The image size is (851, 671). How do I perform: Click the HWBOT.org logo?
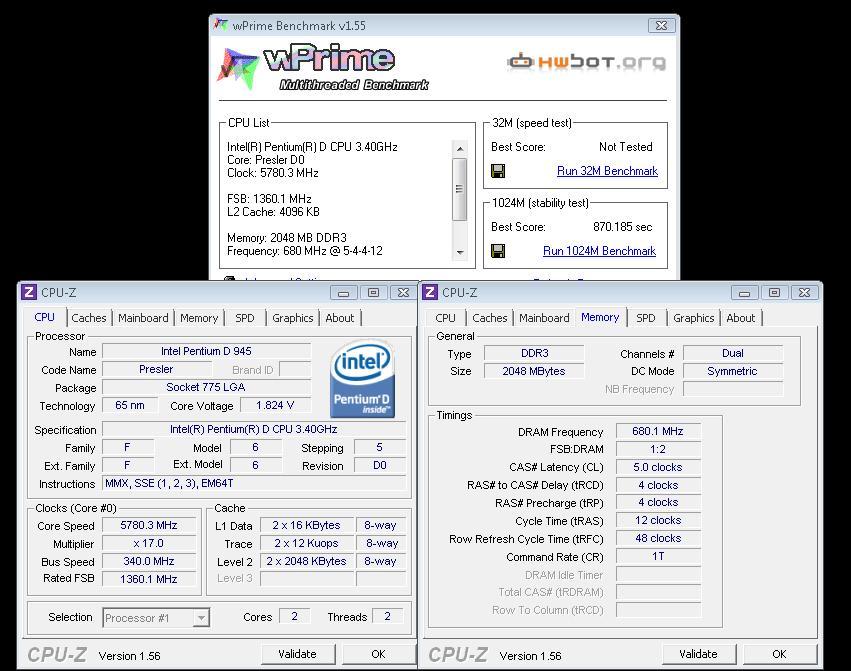(x=587, y=61)
